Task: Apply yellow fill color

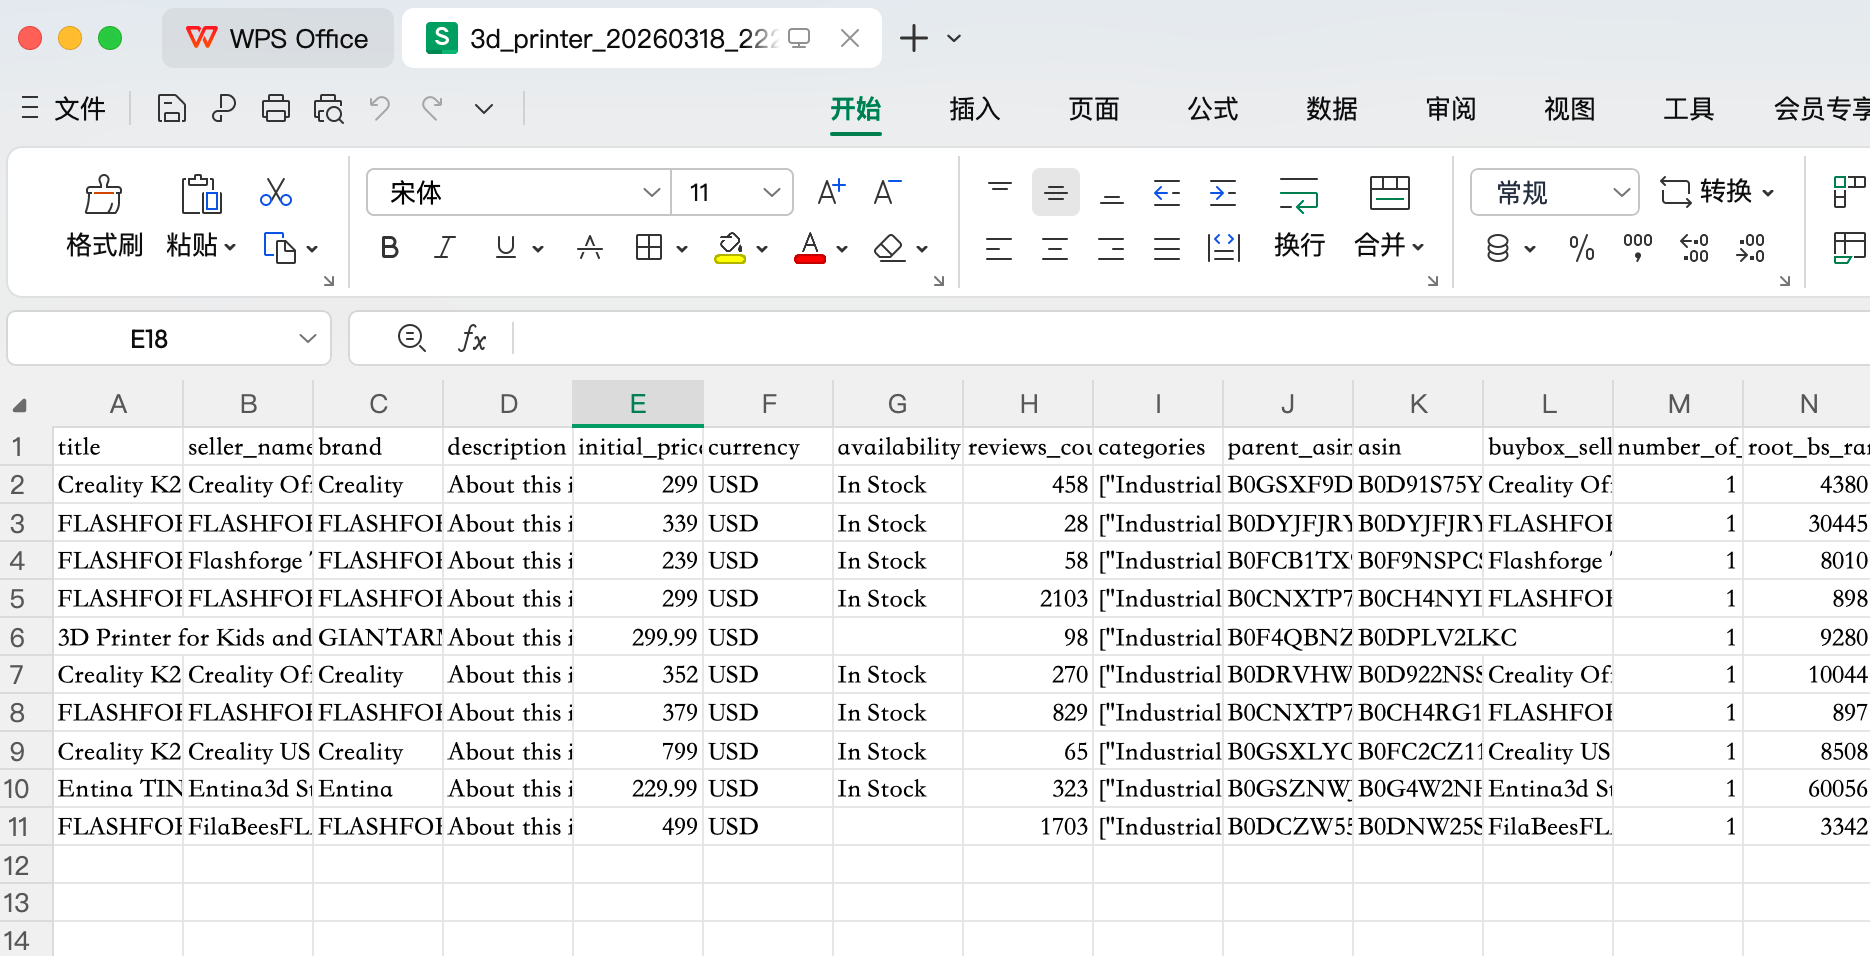Action: click(730, 248)
